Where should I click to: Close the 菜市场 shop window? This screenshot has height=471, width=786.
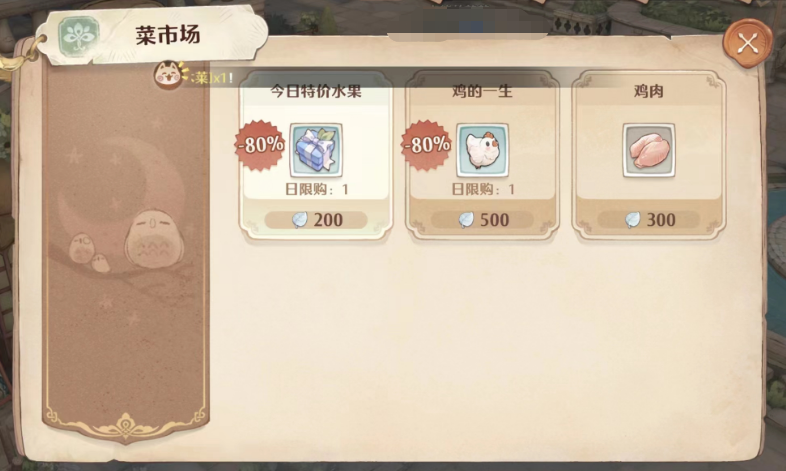click(x=747, y=44)
